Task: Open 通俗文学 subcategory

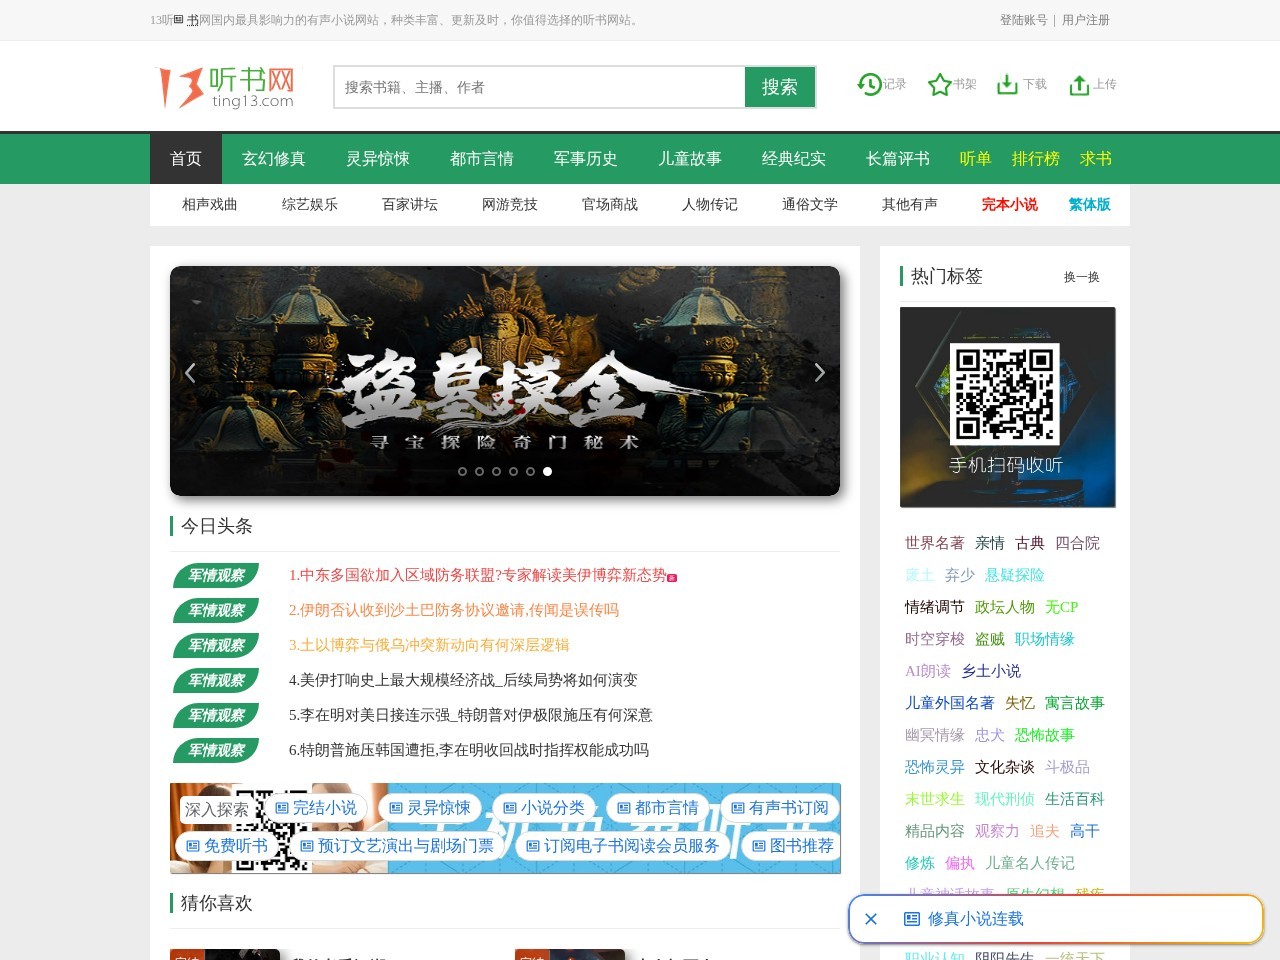Action: [x=810, y=204]
